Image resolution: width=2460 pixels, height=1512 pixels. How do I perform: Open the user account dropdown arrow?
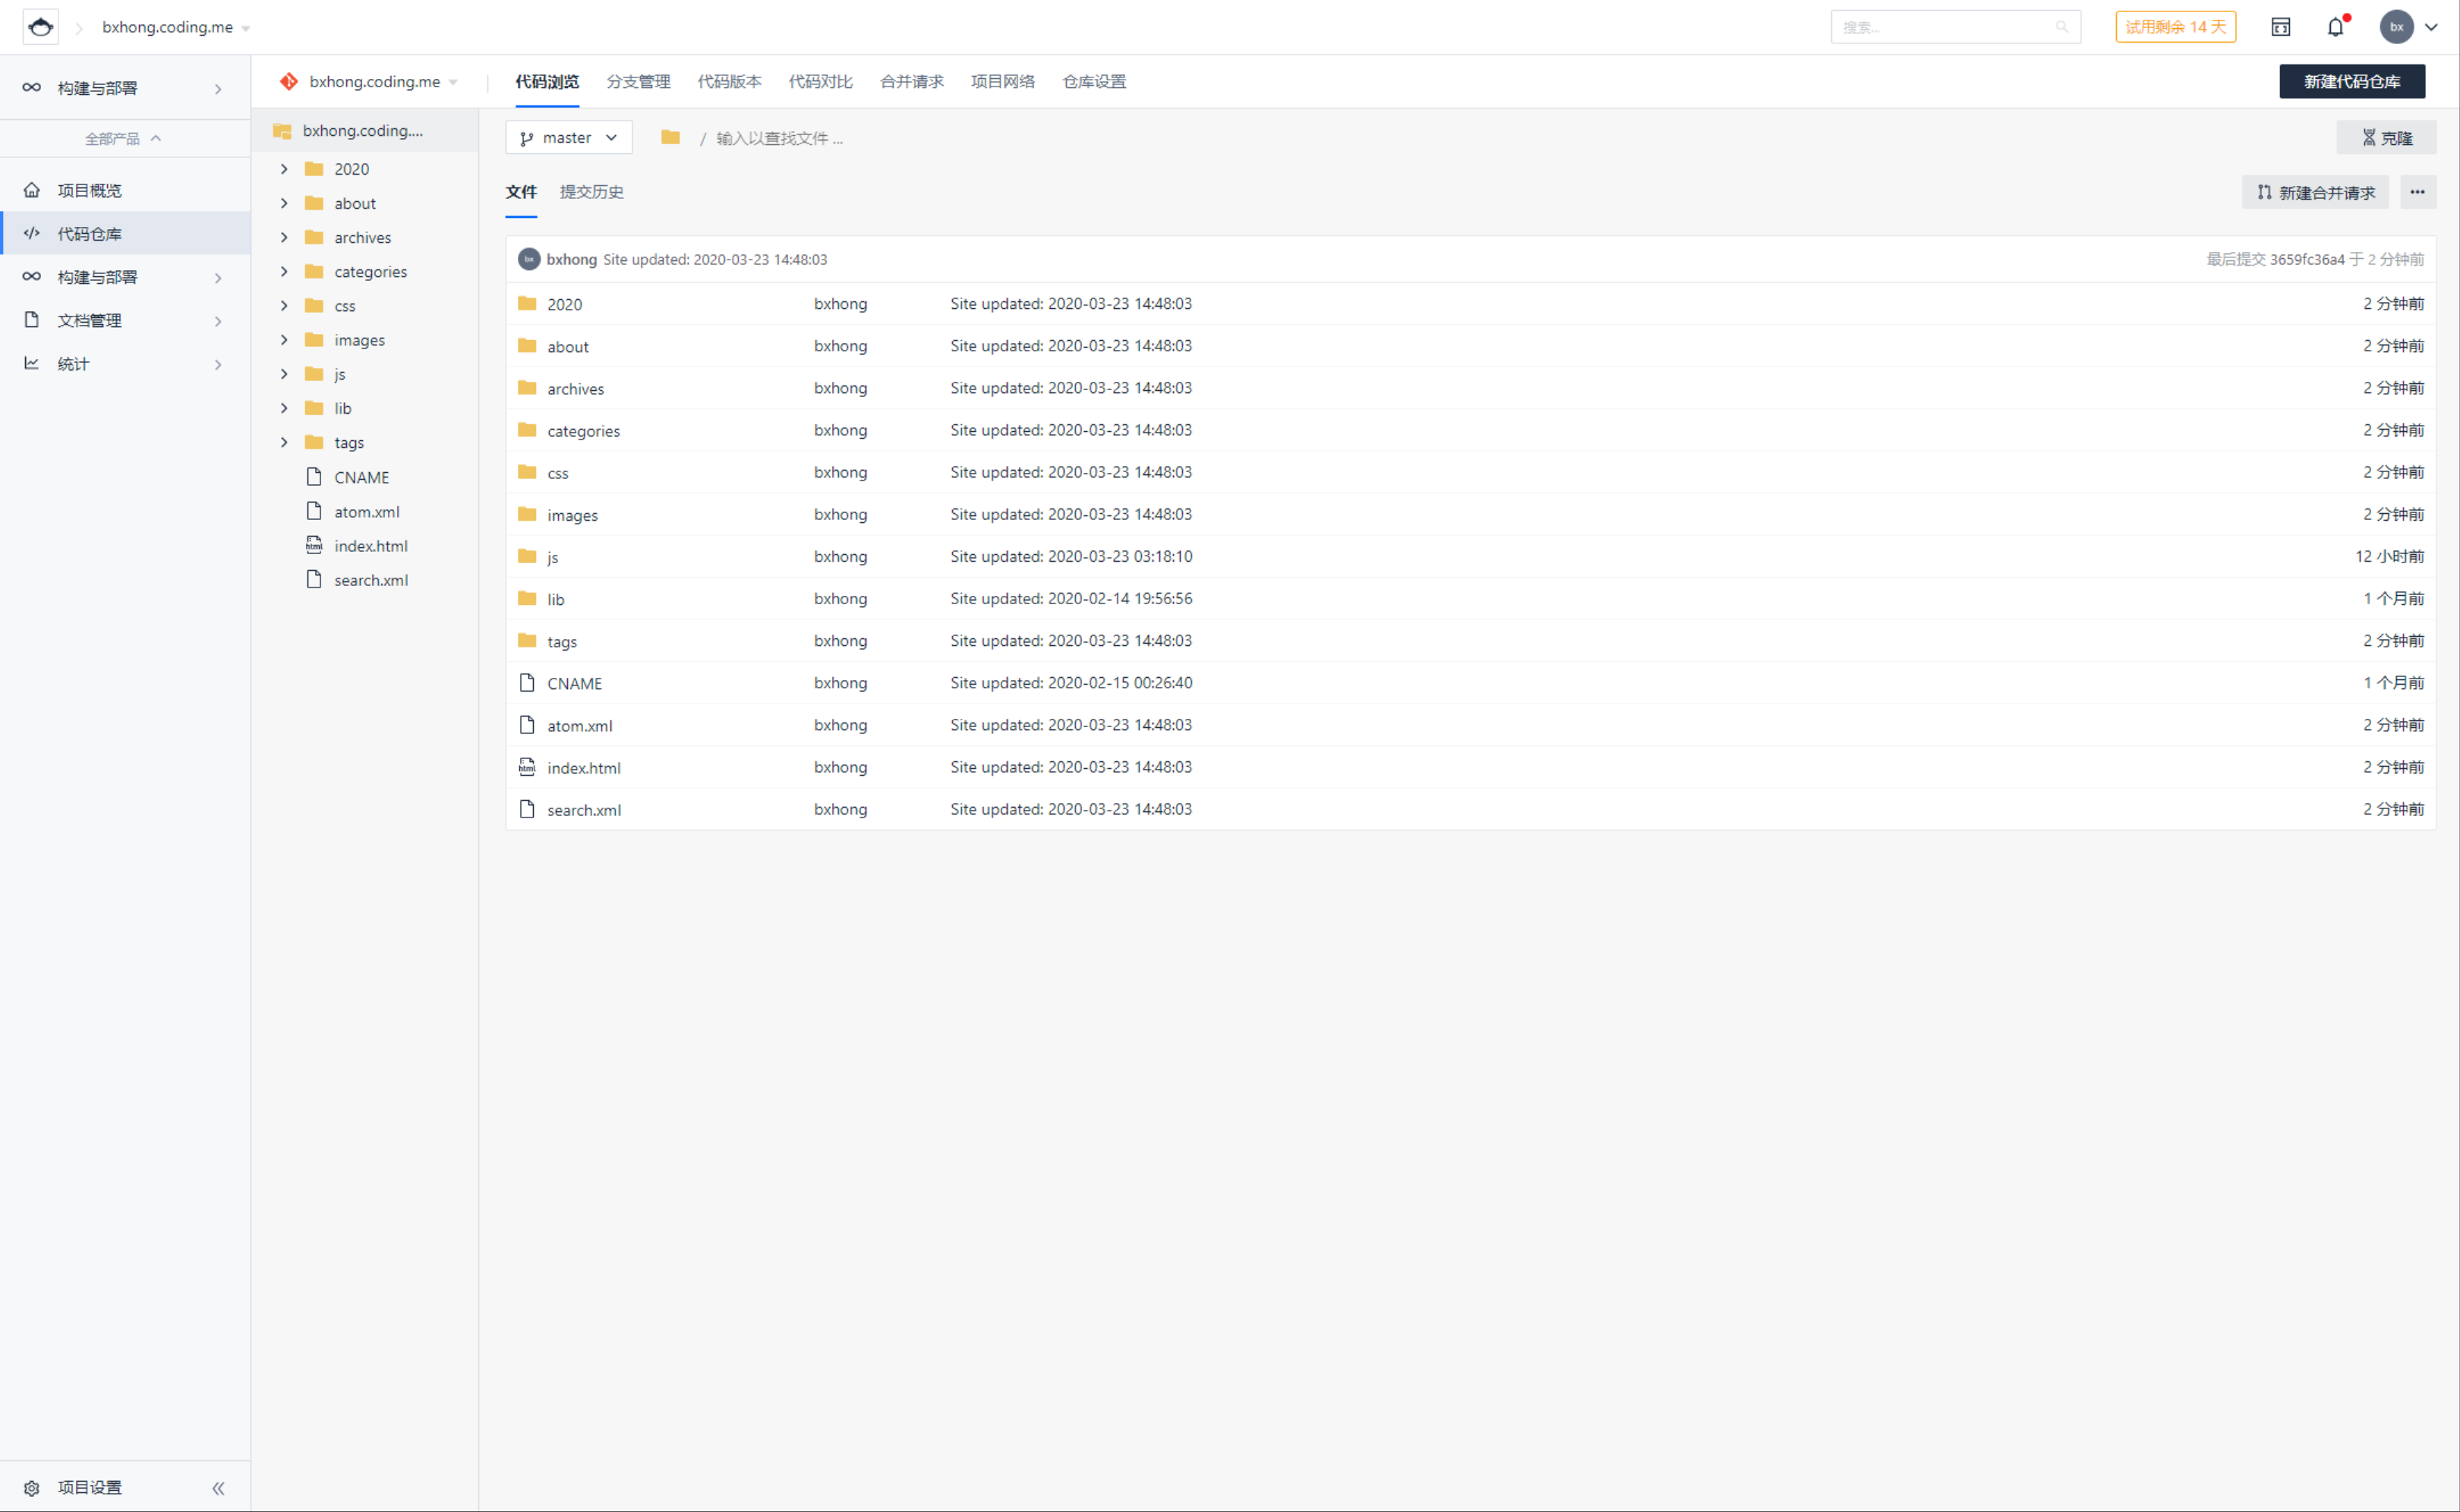pos(2431,27)
